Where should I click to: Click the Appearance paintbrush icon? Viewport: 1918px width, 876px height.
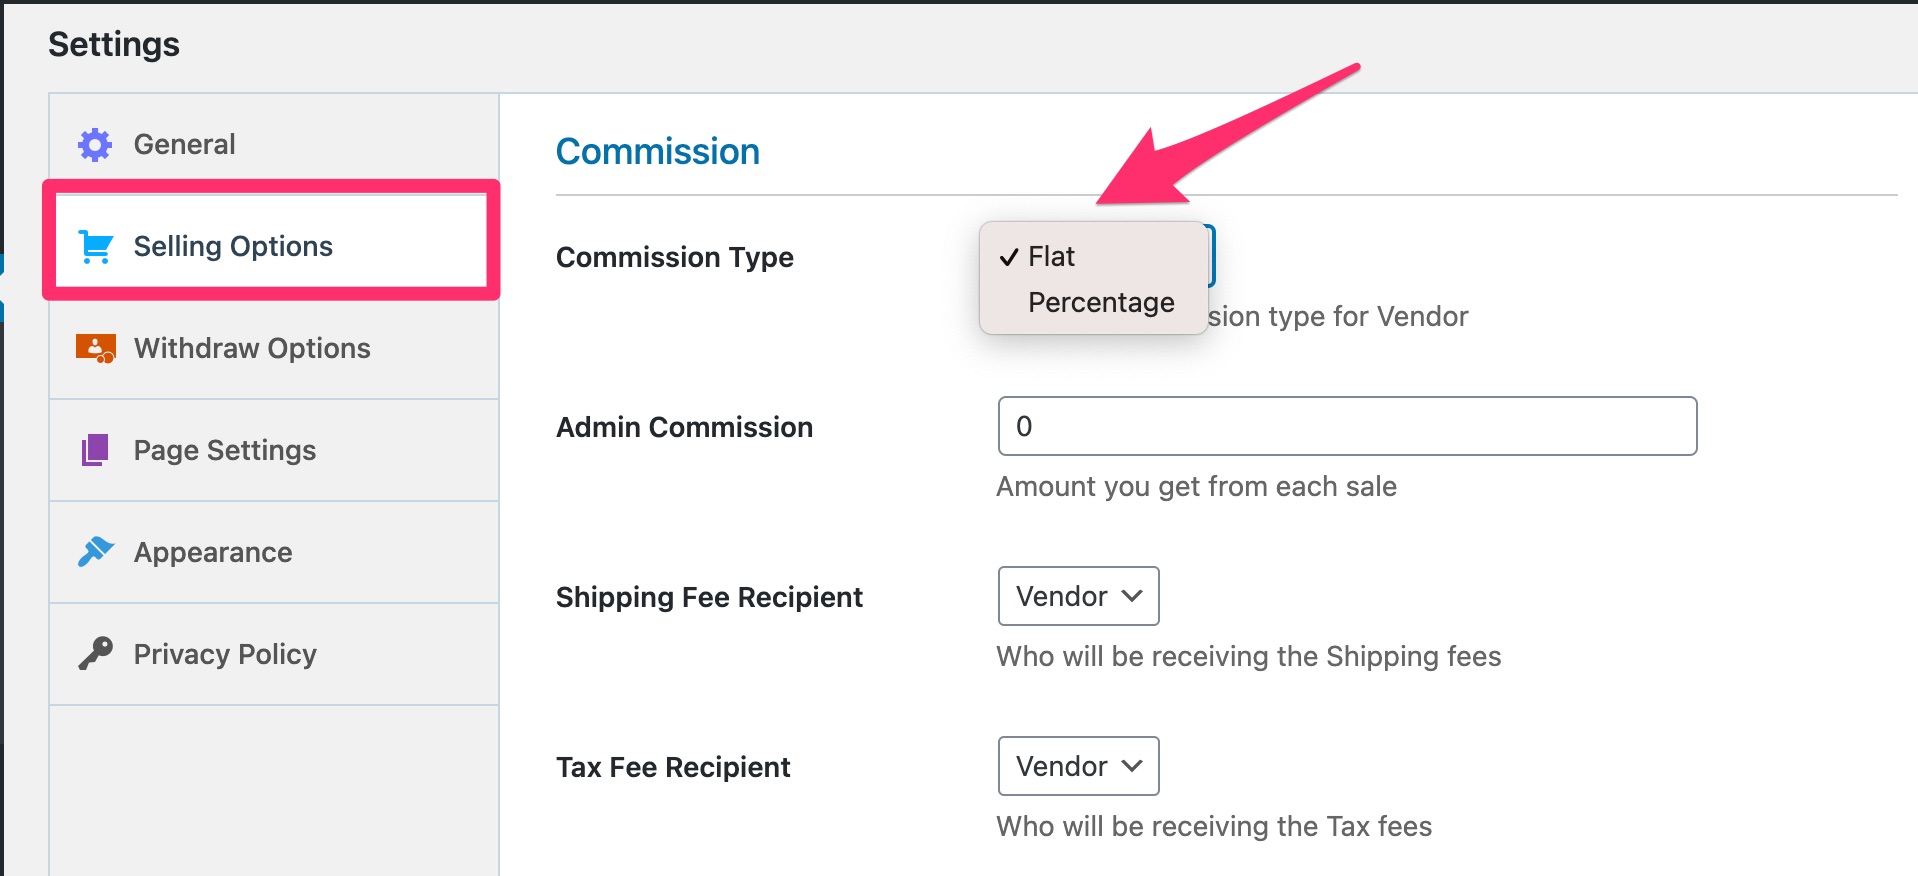[96, 551]
